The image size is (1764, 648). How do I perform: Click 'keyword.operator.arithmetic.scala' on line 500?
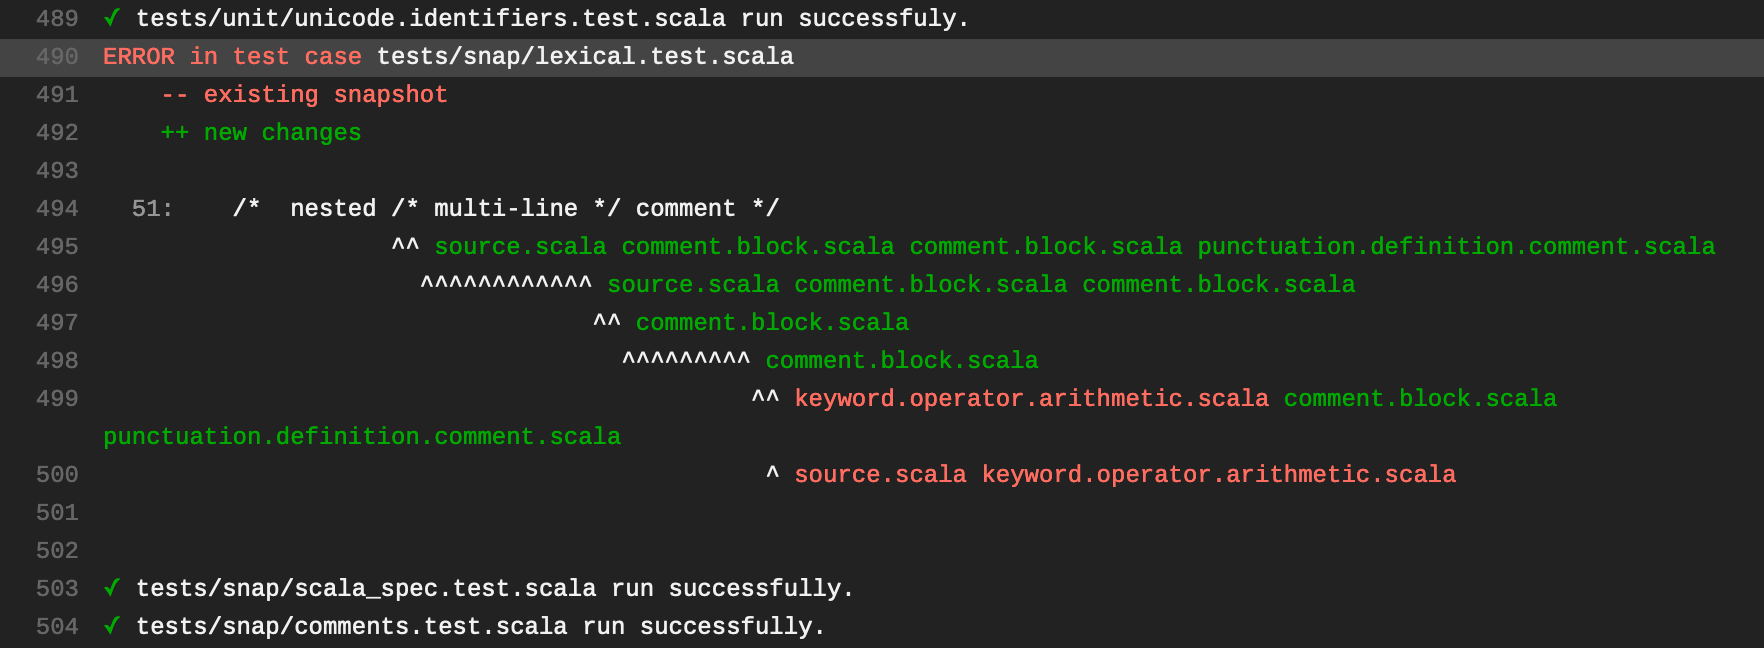pos(1218,475)
